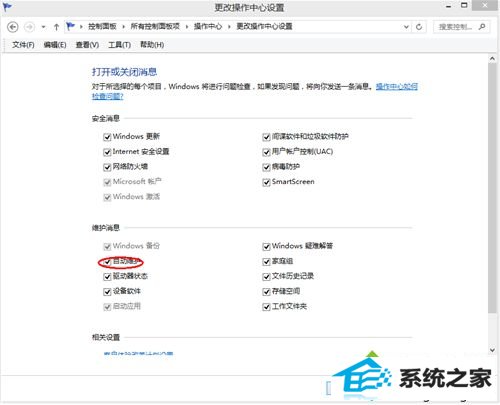The image size is (500, 405).
Task: Click the search magnifier icon
Action: pos(482,27)
